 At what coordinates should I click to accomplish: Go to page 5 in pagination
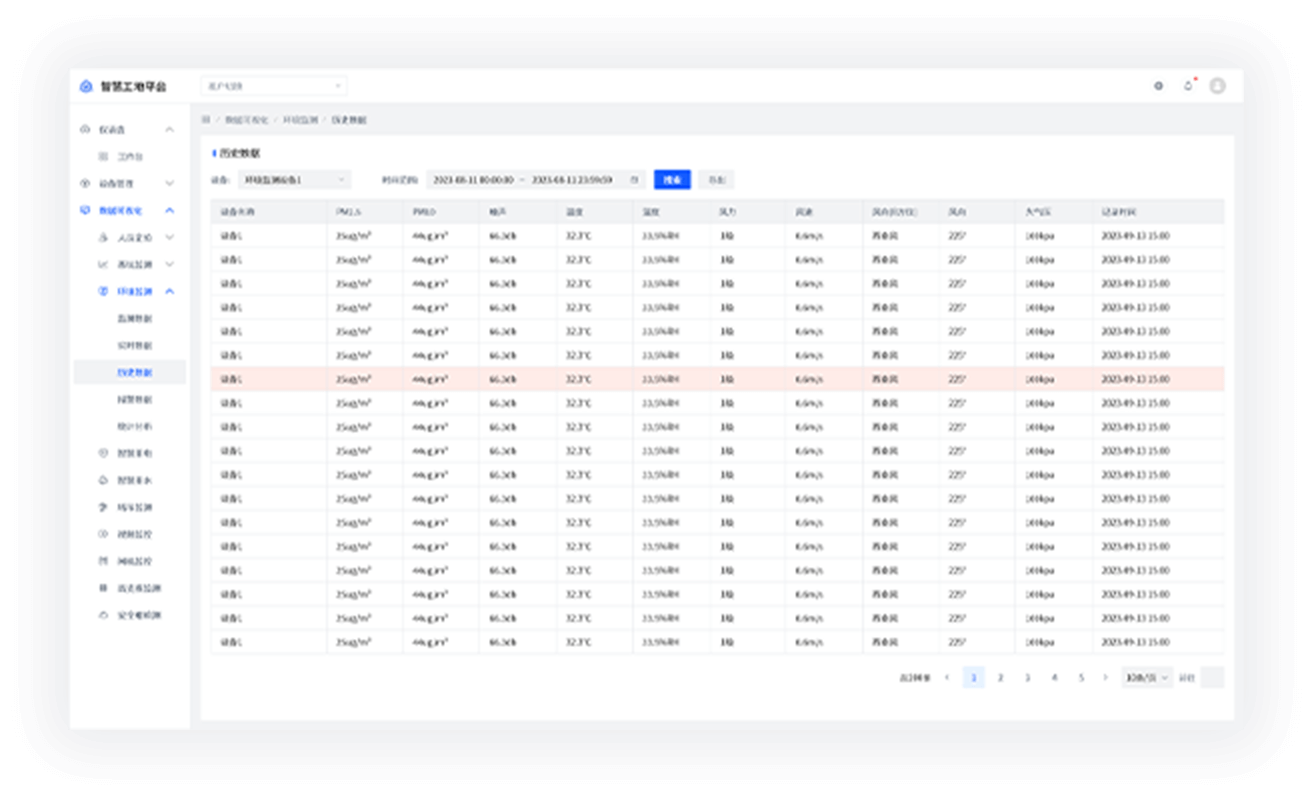click(x=1081, y=678)
